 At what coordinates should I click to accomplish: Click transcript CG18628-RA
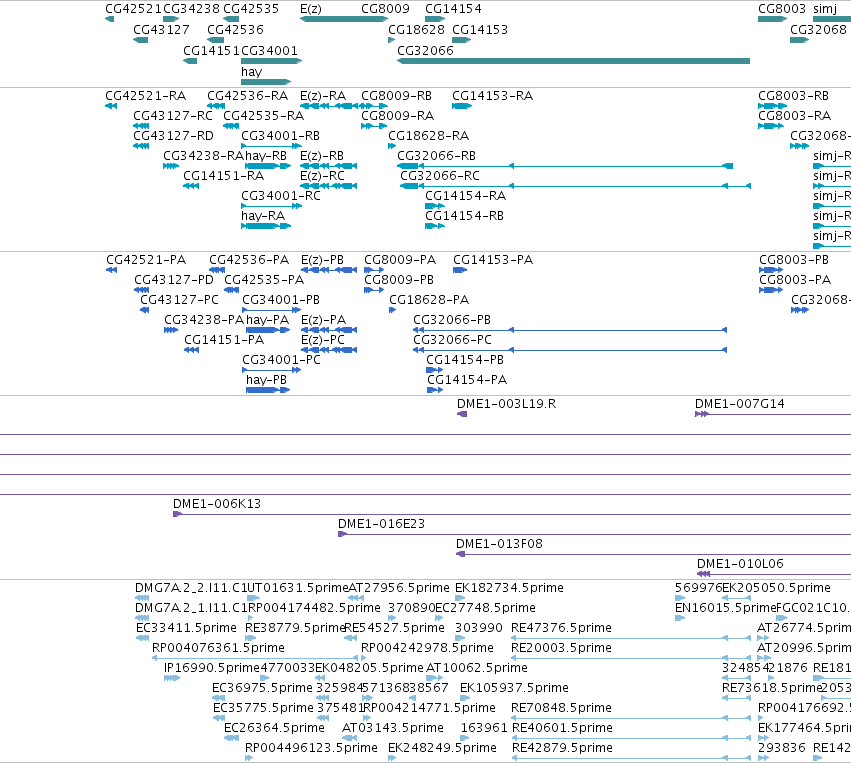(x=429, y=136)
